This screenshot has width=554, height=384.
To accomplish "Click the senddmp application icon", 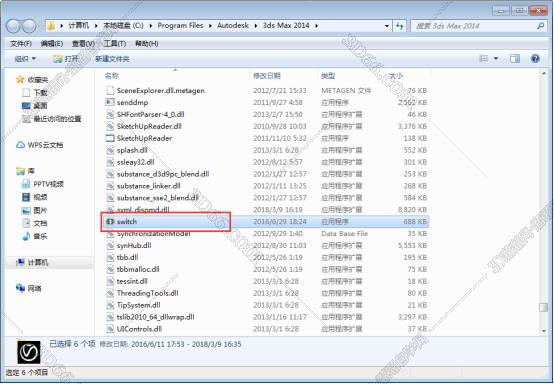I will (110, 102).
